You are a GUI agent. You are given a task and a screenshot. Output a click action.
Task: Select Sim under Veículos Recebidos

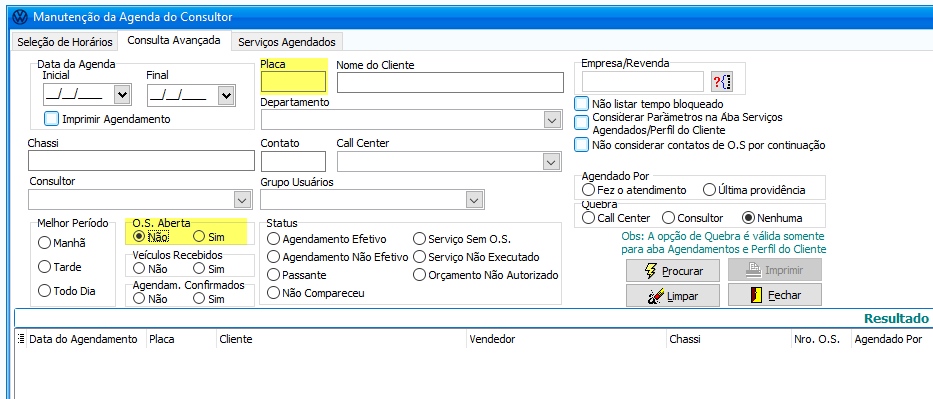(x=200, y=268)
